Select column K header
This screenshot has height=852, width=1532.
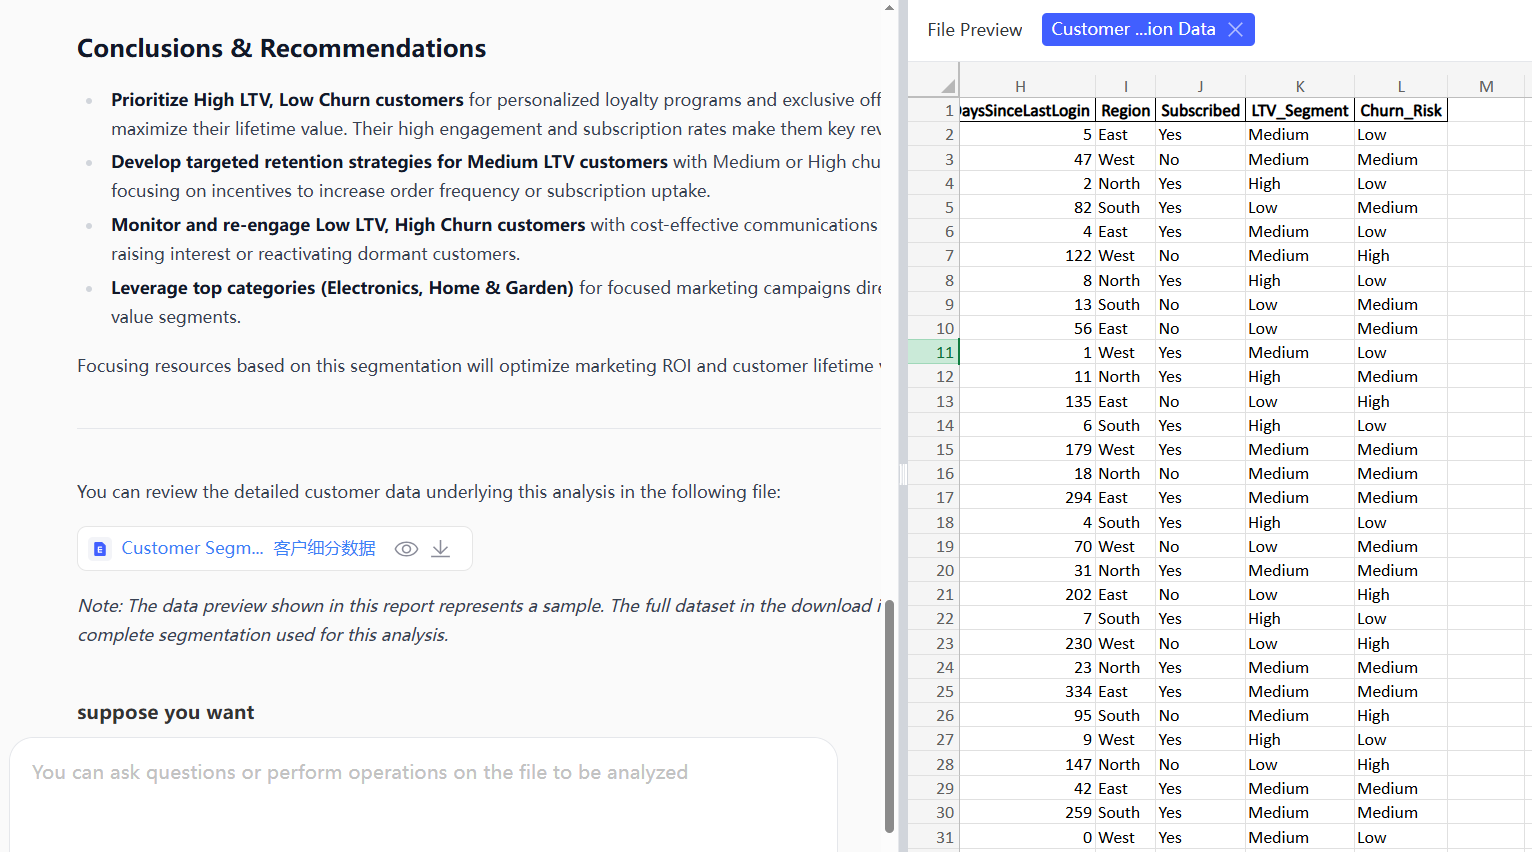click(x=1299, y=86)
